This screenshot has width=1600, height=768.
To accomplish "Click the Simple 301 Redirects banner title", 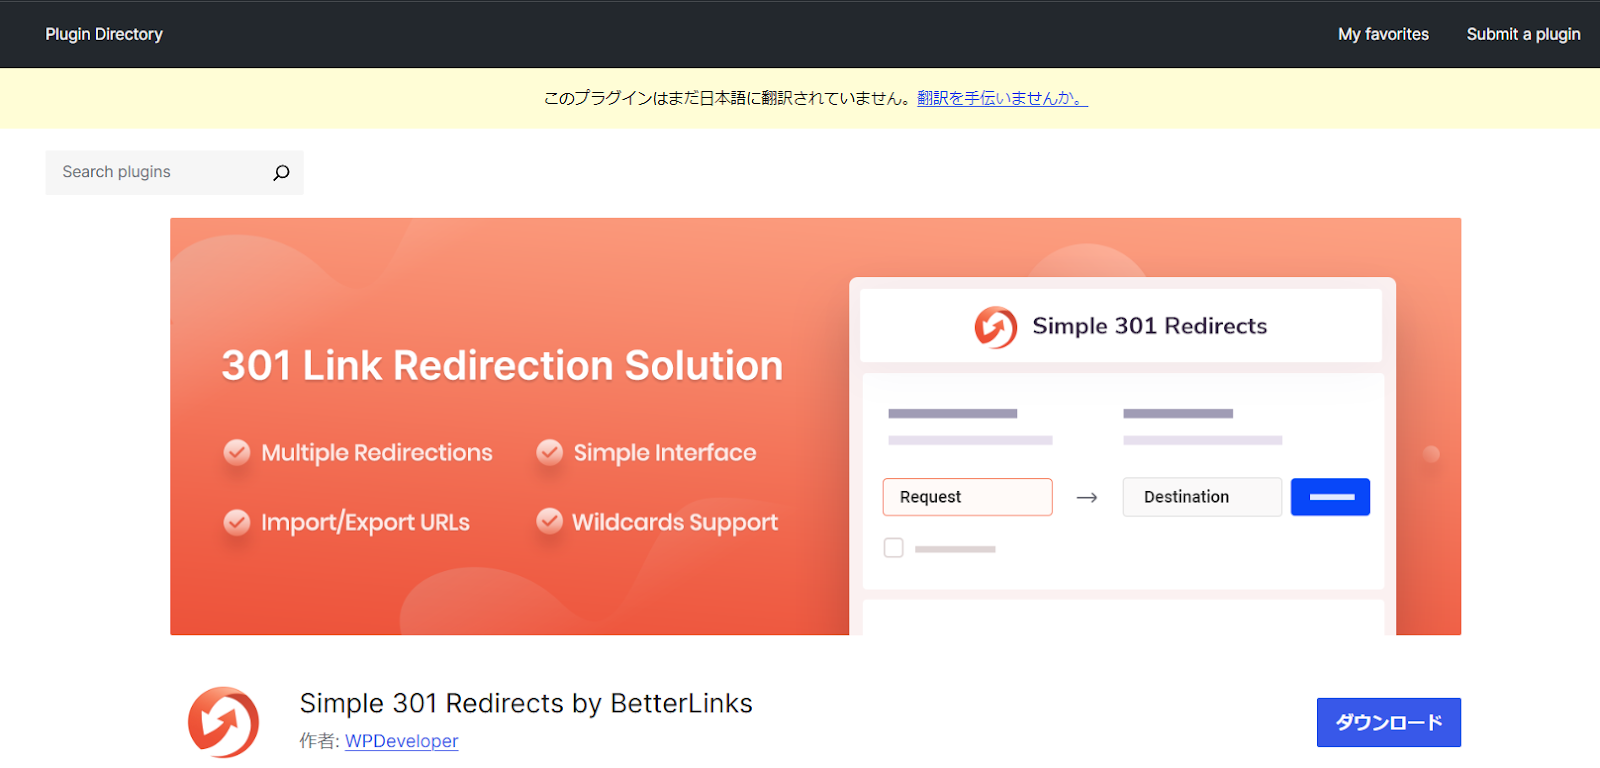I will pos(1149,326).
